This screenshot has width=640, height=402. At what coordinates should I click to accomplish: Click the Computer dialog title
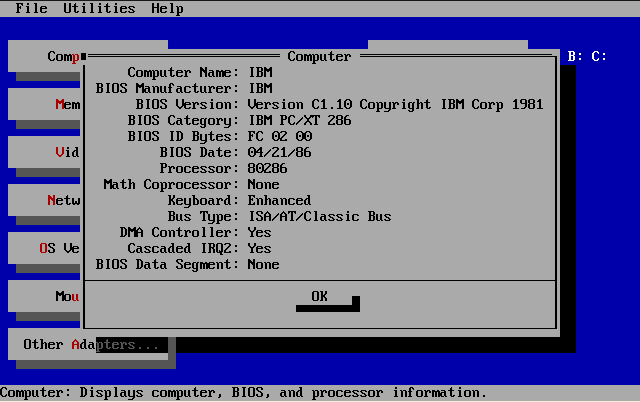pos(320,56)
